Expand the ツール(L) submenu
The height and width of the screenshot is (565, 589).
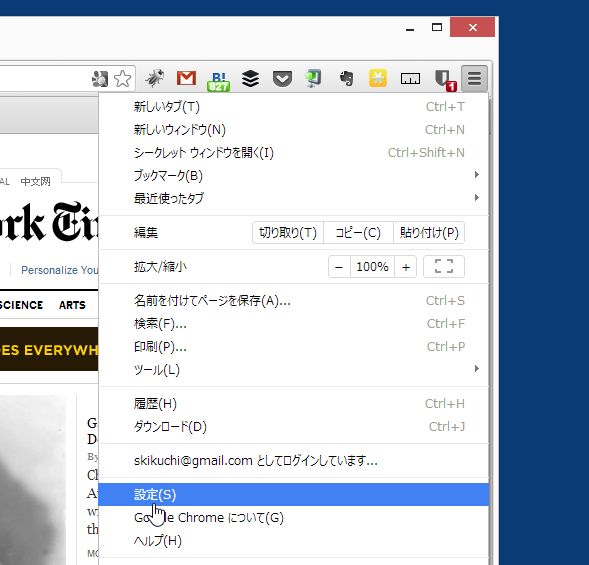pyautogui.click(x=294, y=370)
